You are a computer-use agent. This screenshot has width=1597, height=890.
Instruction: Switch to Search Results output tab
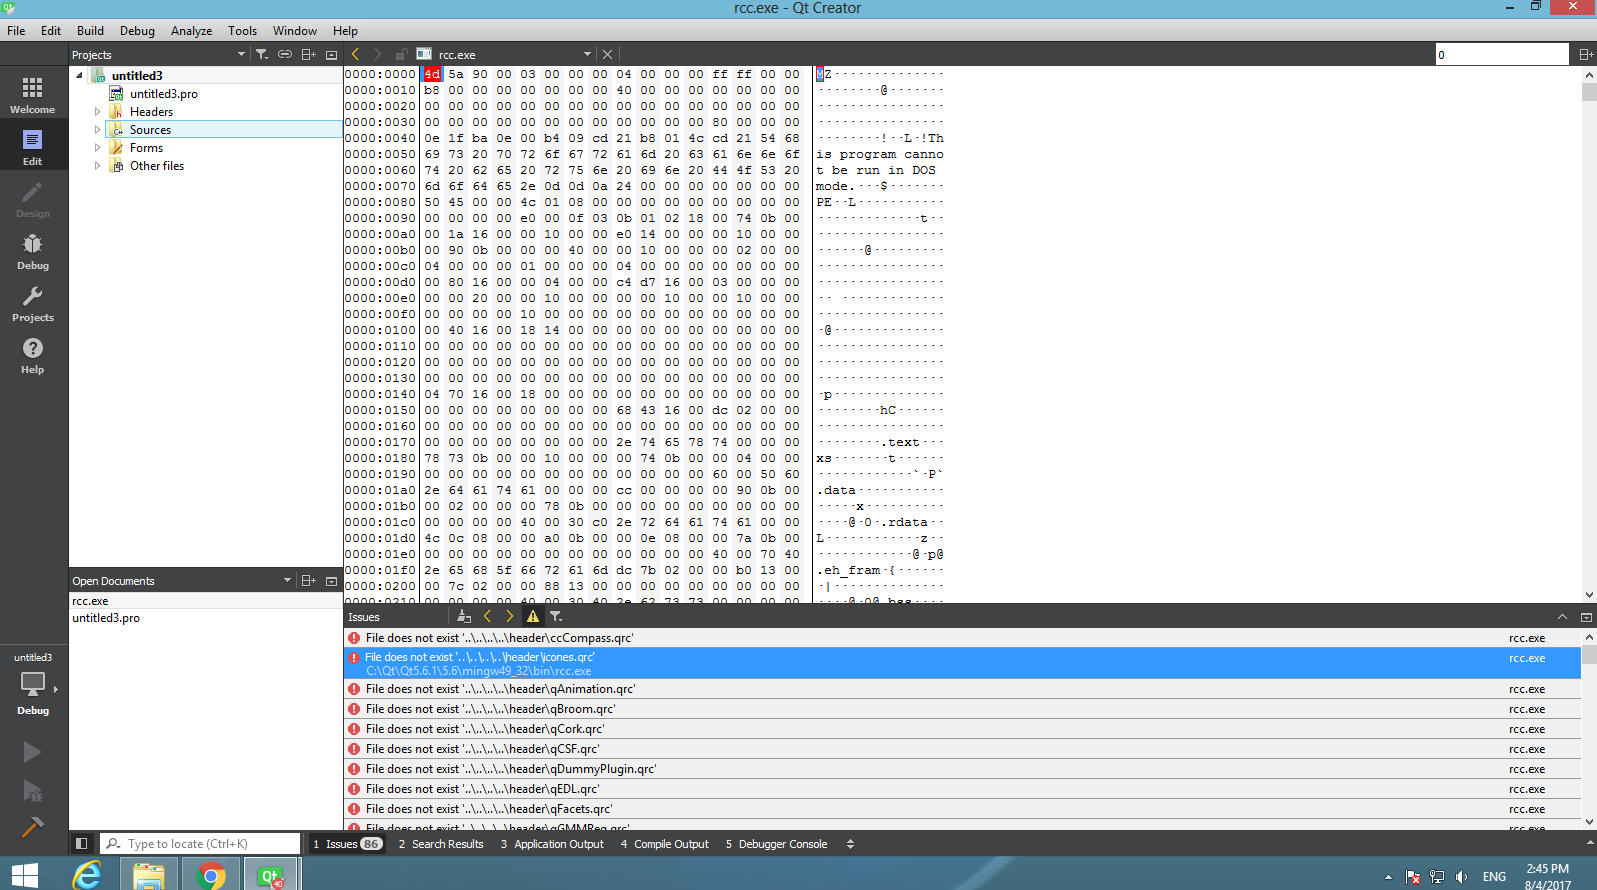pos(441,844)
